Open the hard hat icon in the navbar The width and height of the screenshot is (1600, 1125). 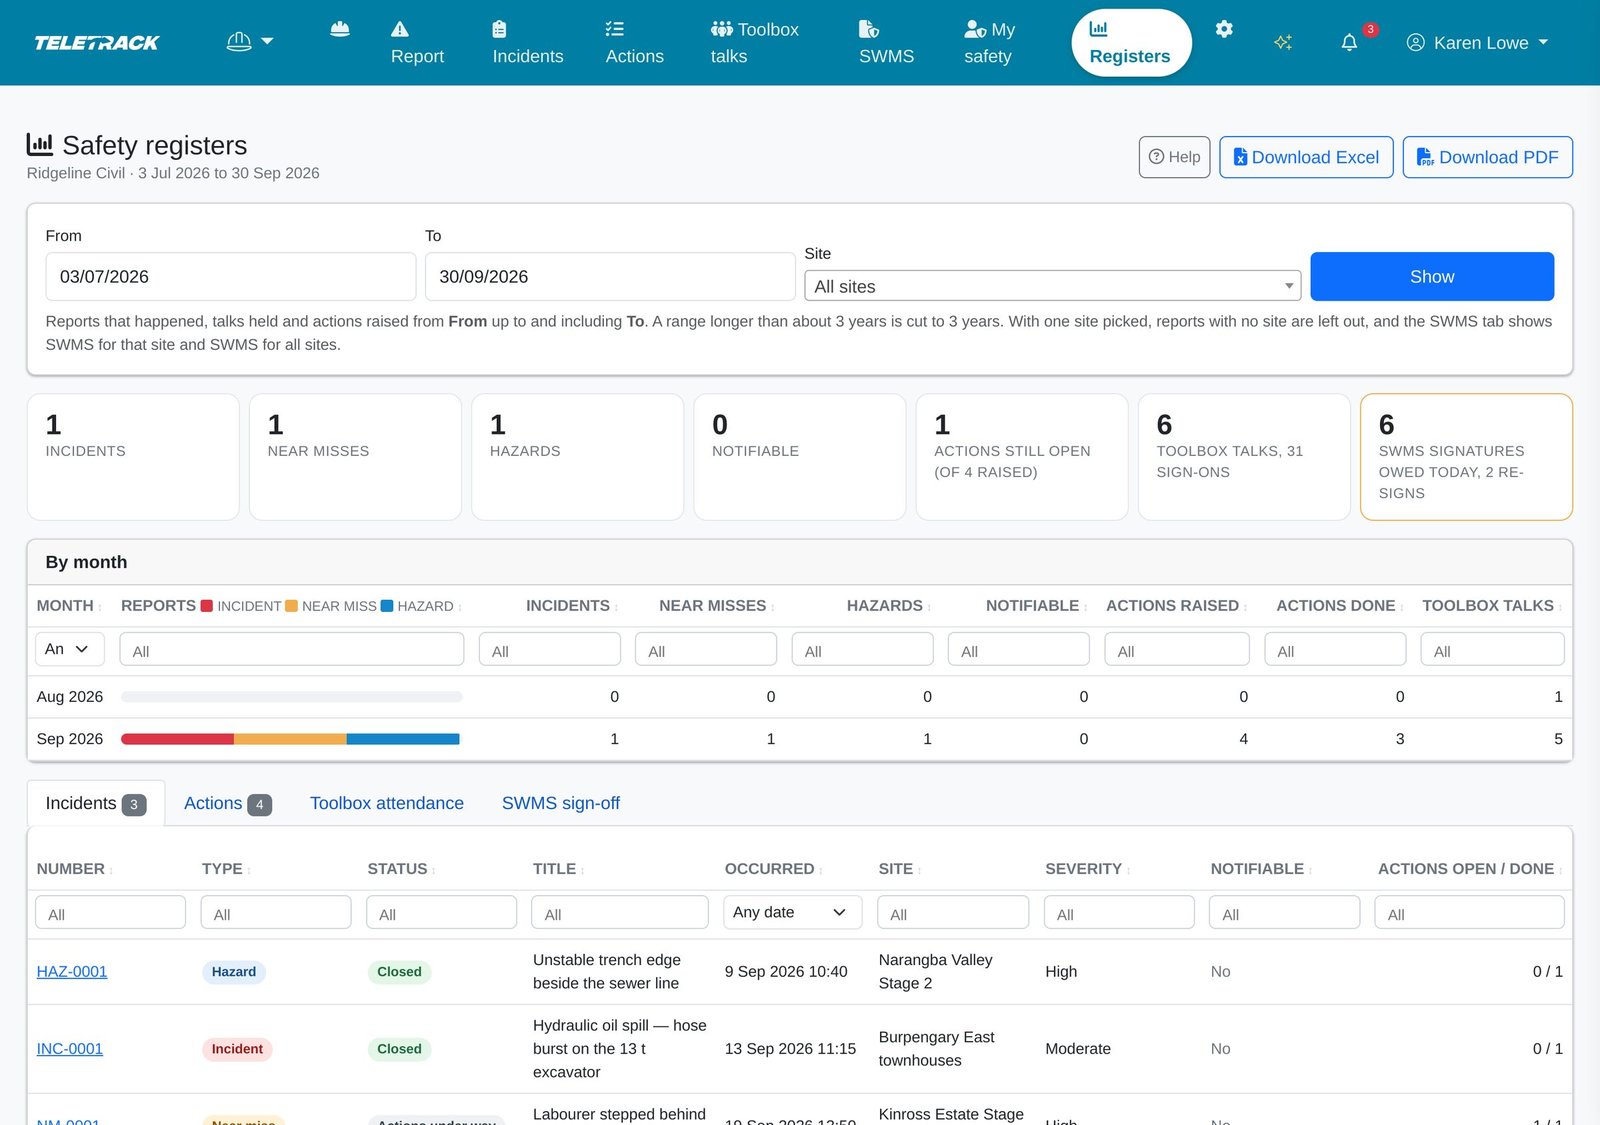click(340, 30)
